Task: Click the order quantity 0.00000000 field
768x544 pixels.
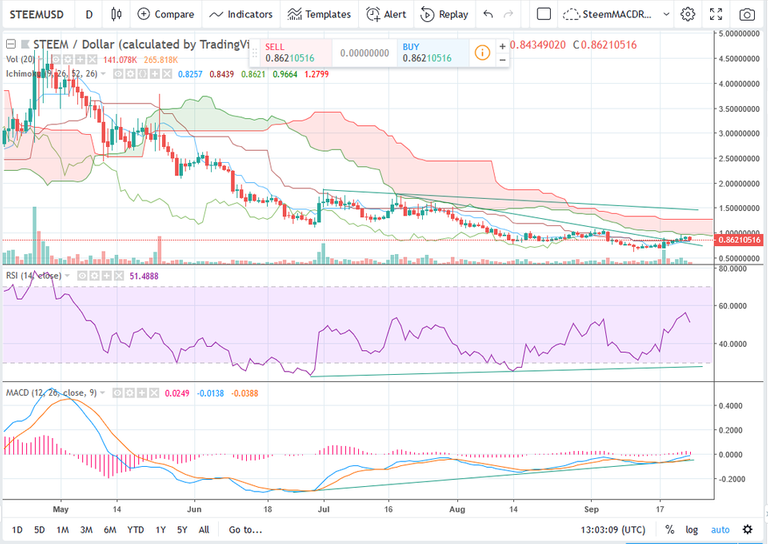Action: click(x=364, y=53)
